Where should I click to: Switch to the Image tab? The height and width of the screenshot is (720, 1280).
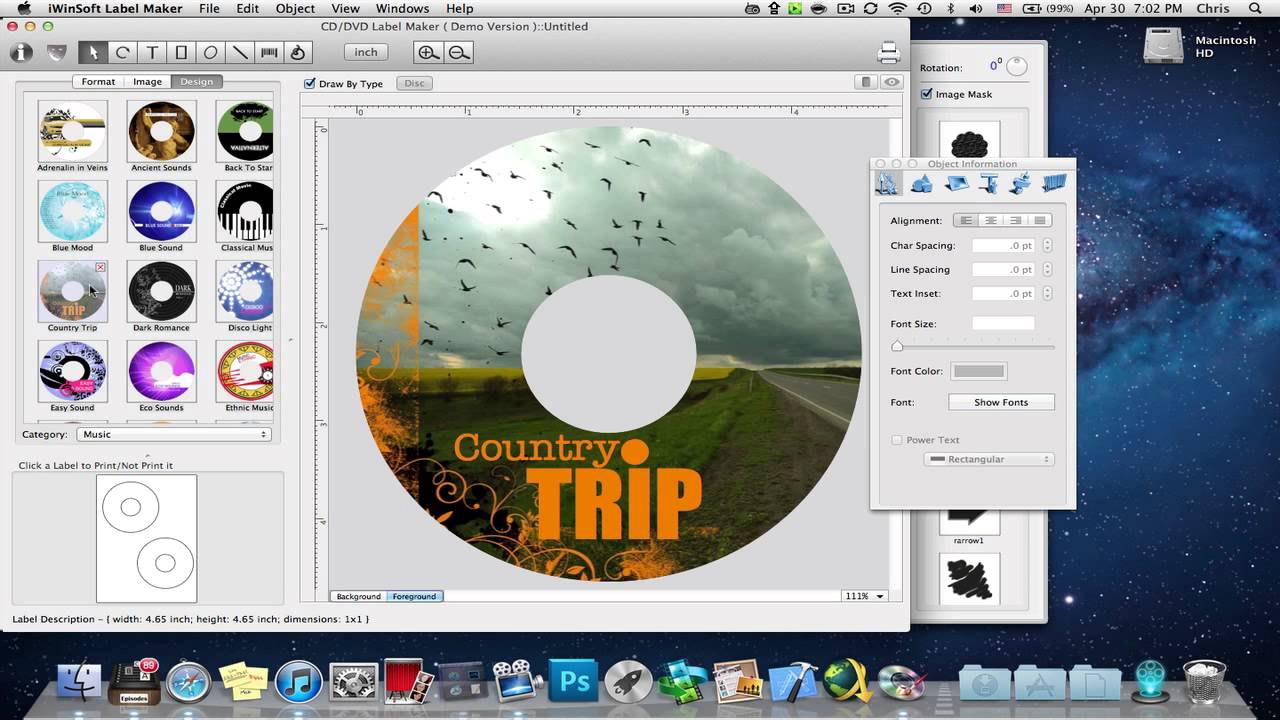147,81
